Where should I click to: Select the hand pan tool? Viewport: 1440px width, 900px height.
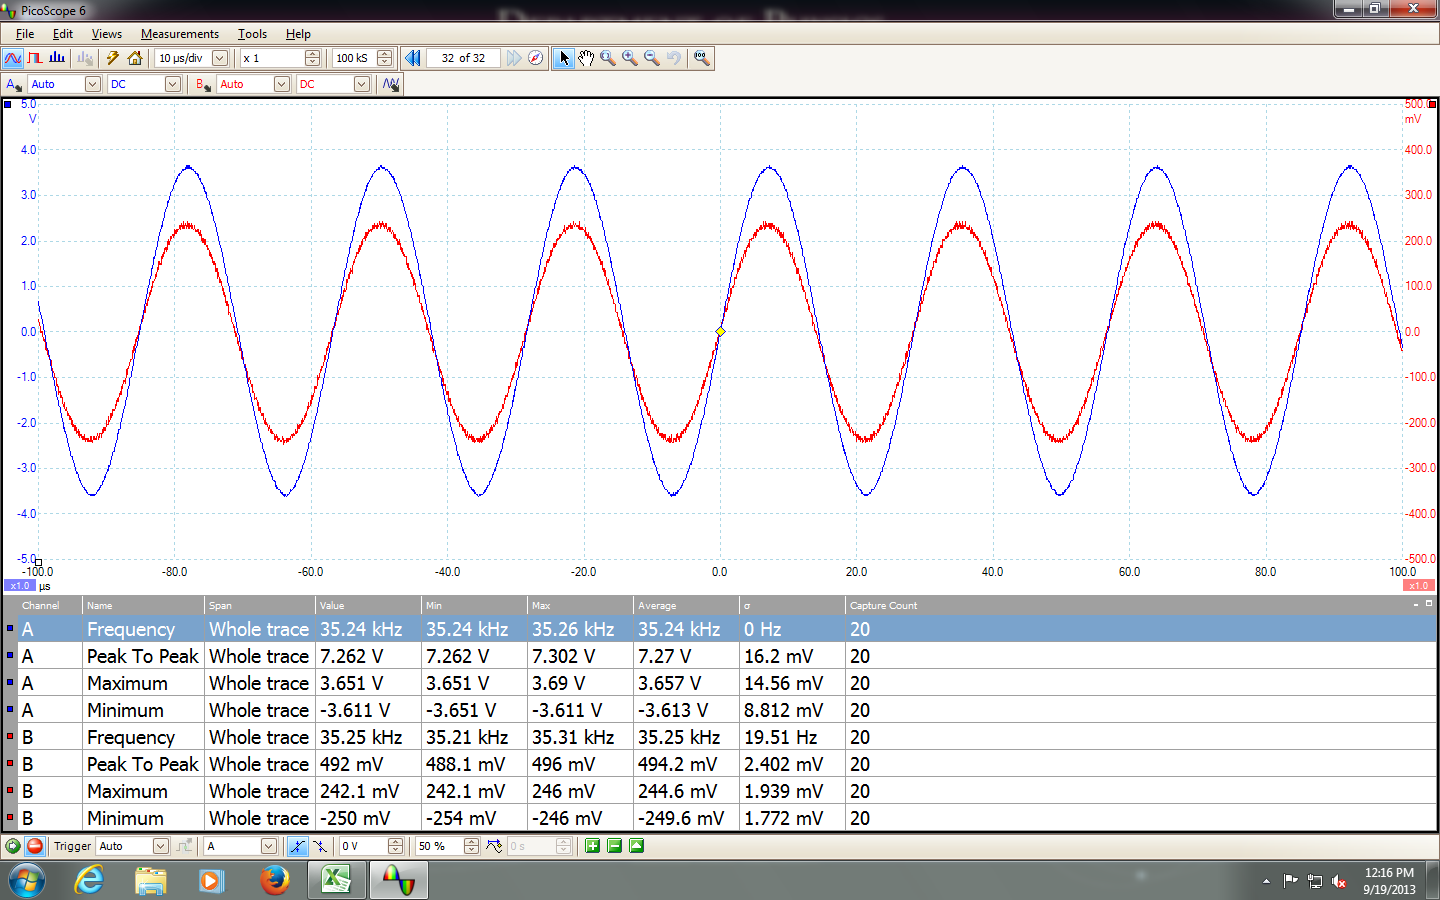click(x=586, y=58)
